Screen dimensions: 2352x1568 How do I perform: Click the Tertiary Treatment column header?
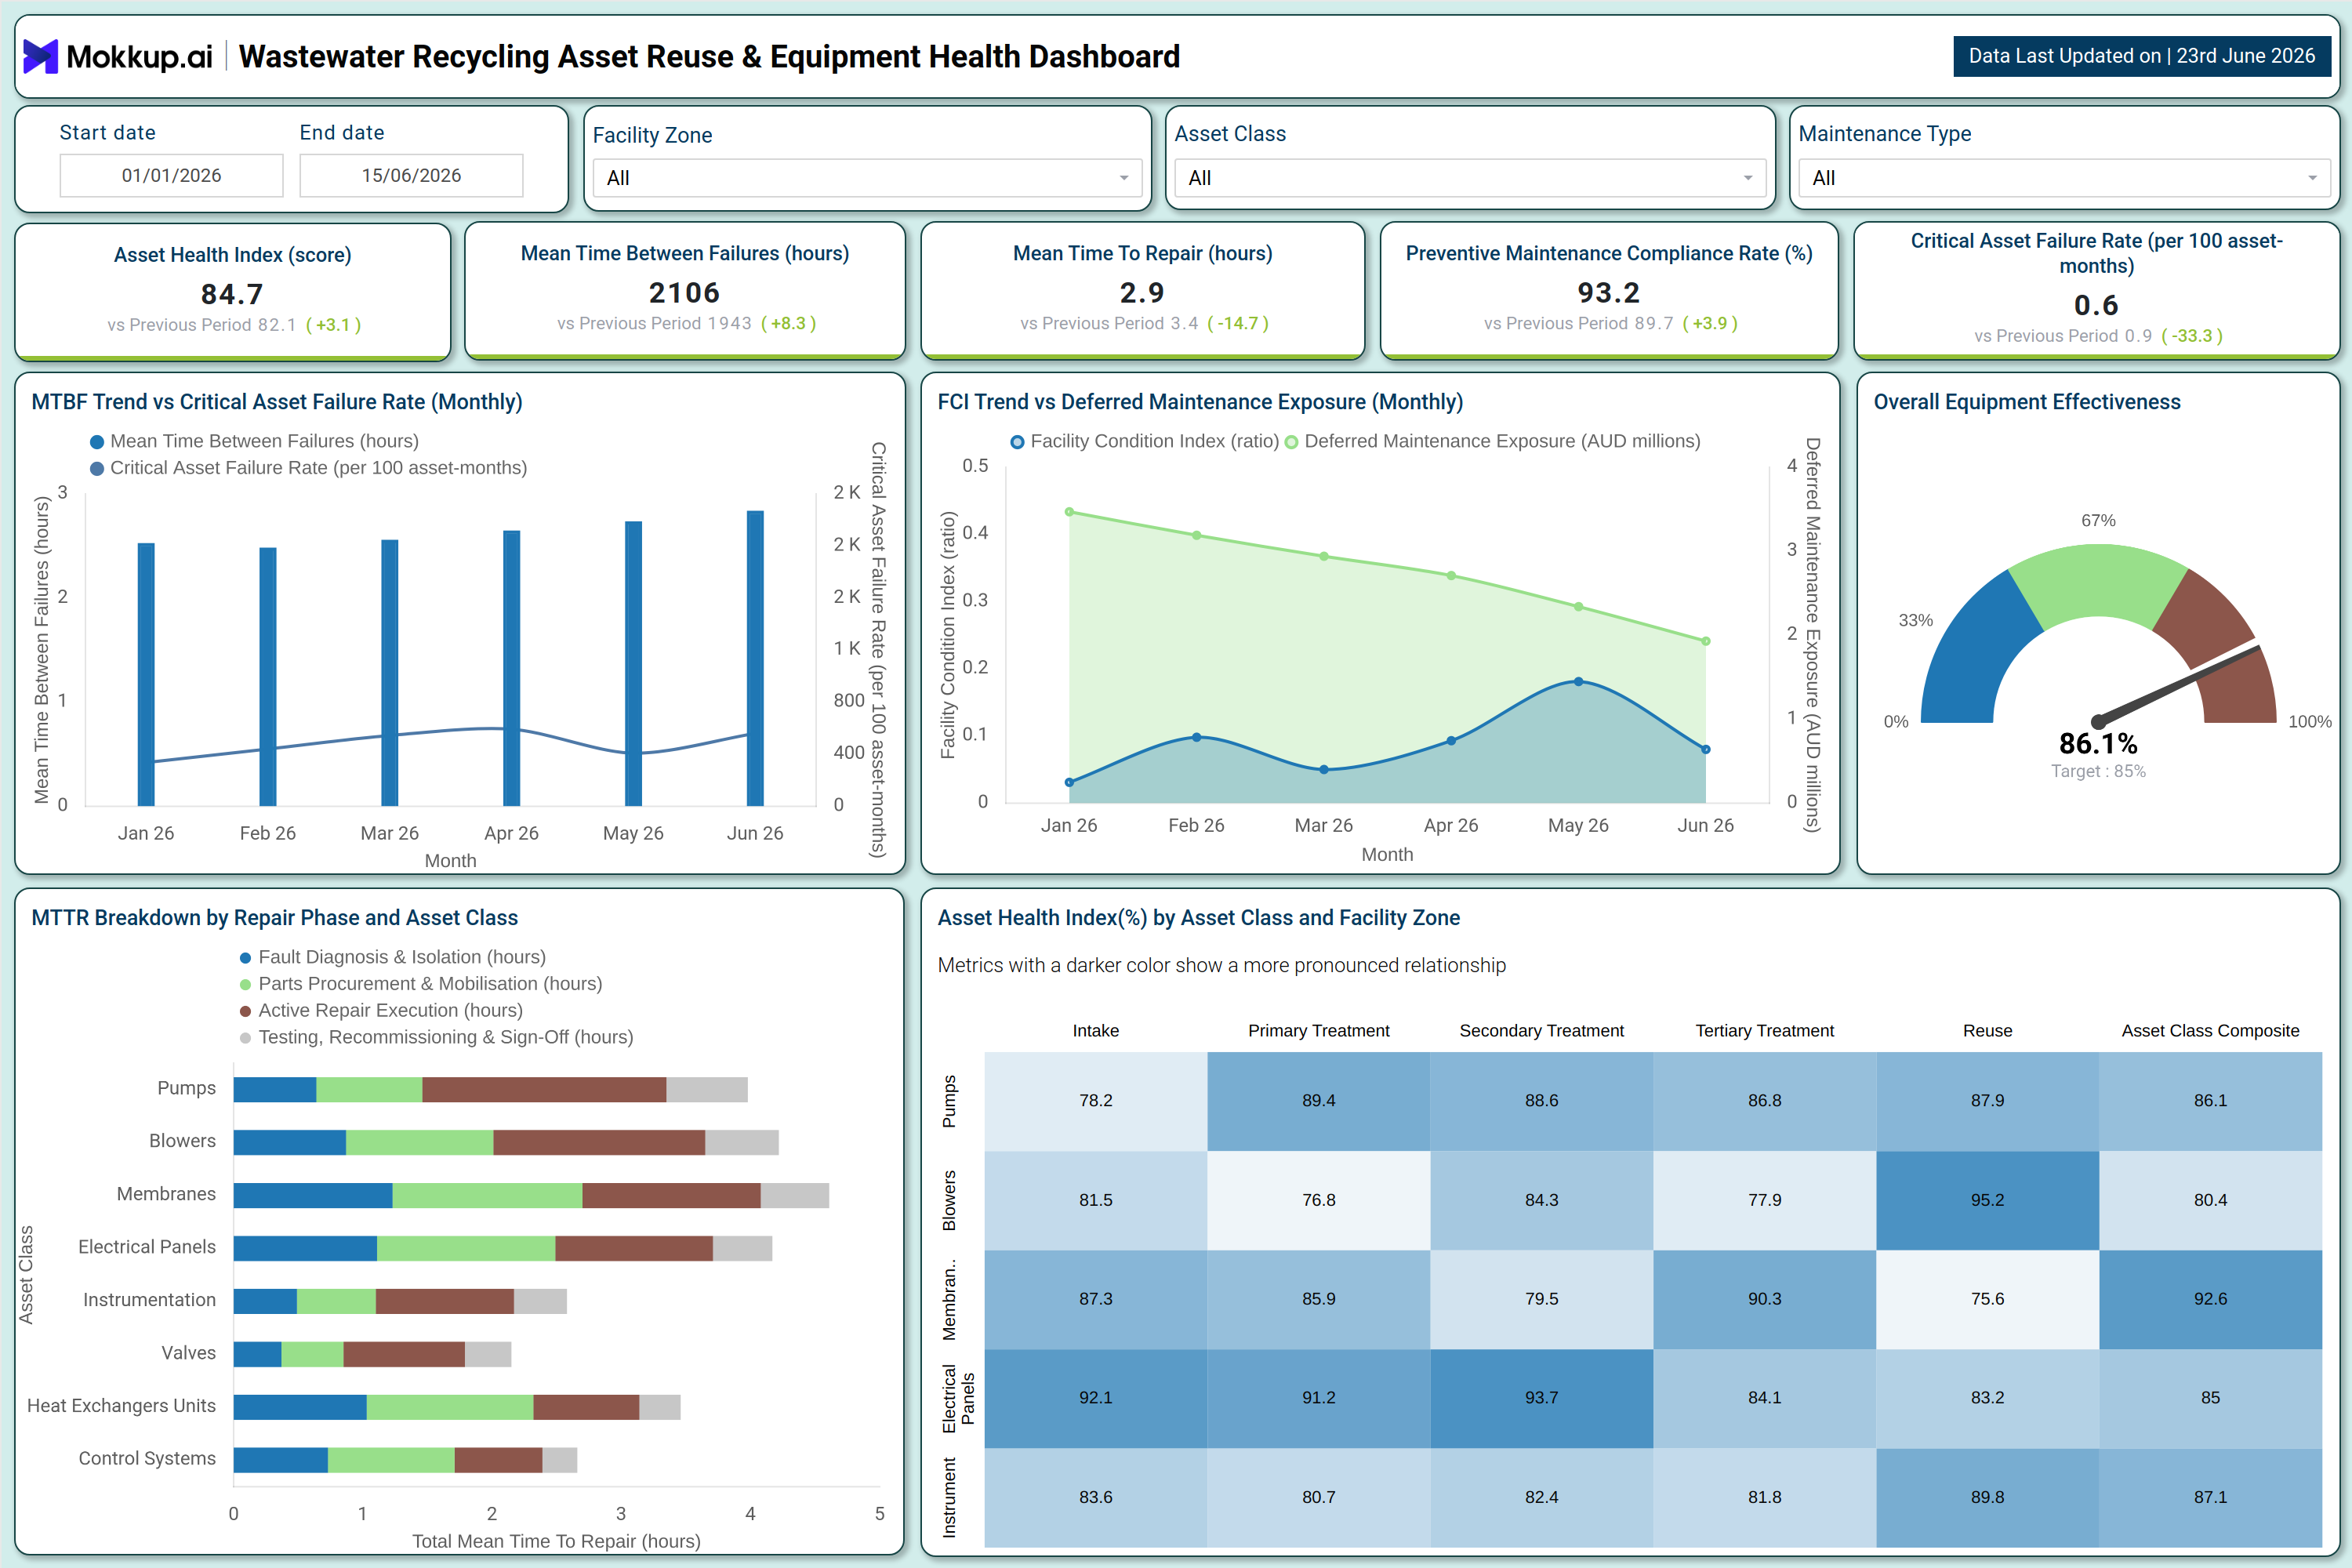(x=1765, y=1031)
